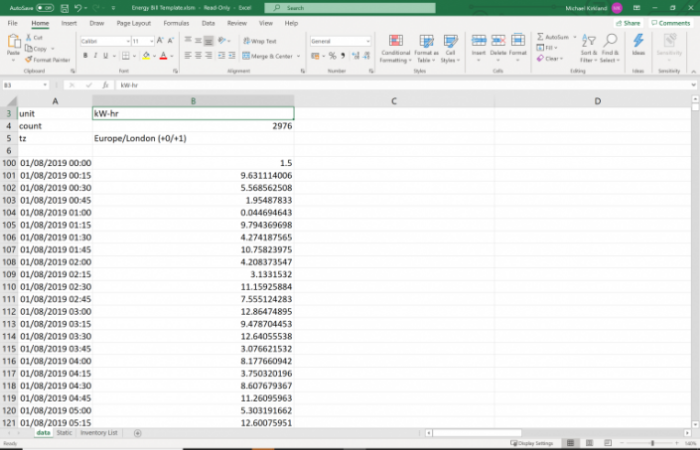The width and height of the screenshot is (700, 450).
Task: Expand the formula bar
Action: coord(693,85)
